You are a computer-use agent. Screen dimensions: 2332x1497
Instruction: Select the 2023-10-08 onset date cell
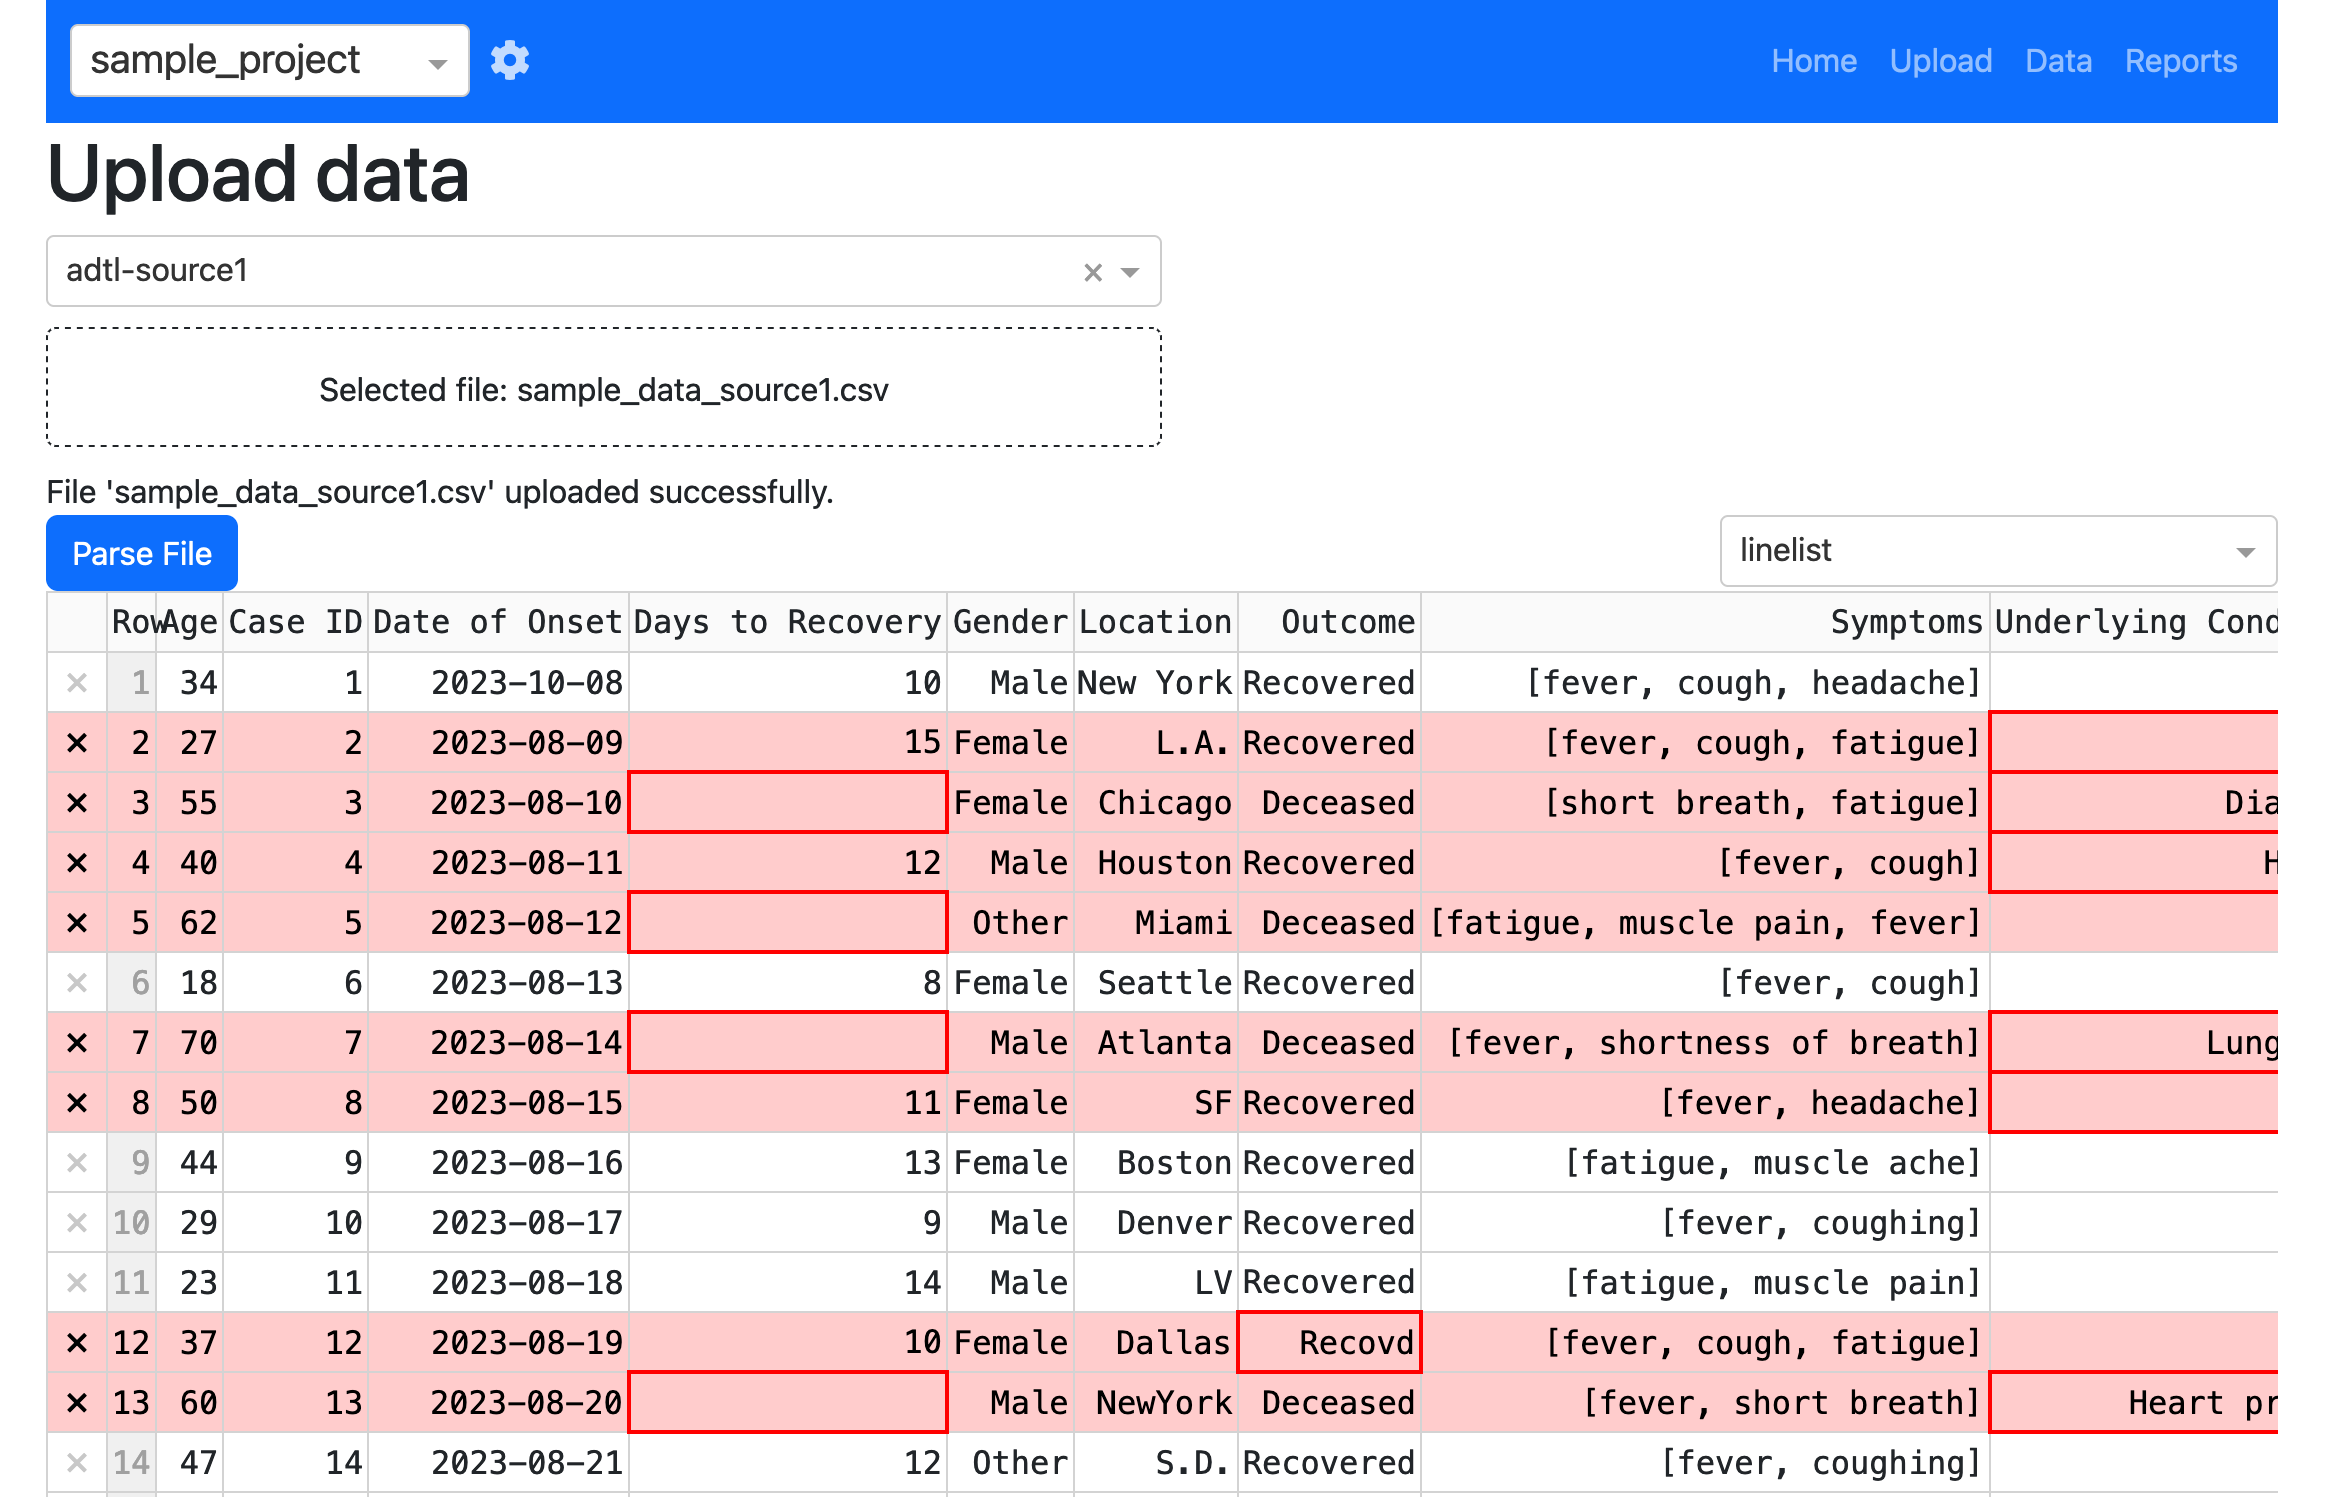498,683
